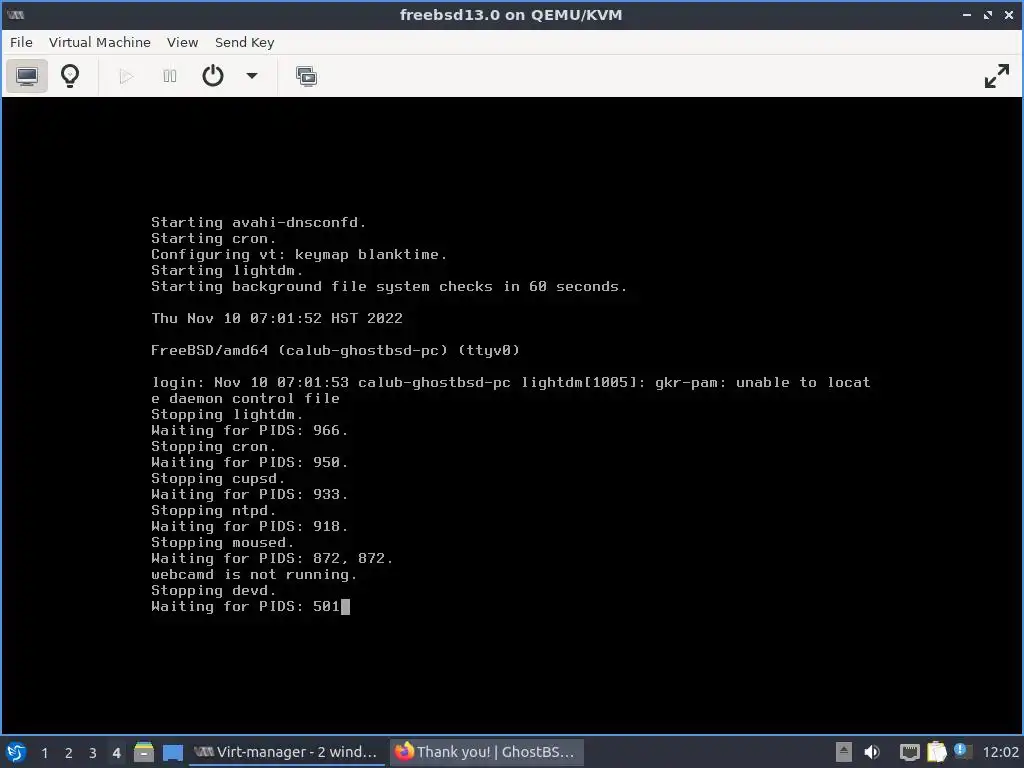The width and height of the screenshot is (1024, 768).
Task: Launch file manager from panel
Action: (x=144, y=752)
